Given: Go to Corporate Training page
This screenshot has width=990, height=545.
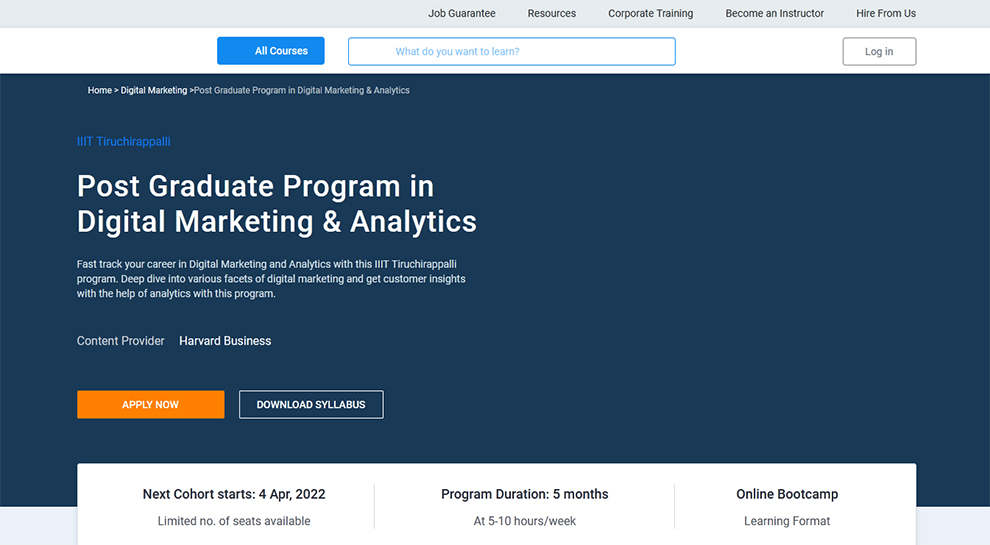Looking at the screenshot, I should [x=650, y=13].
